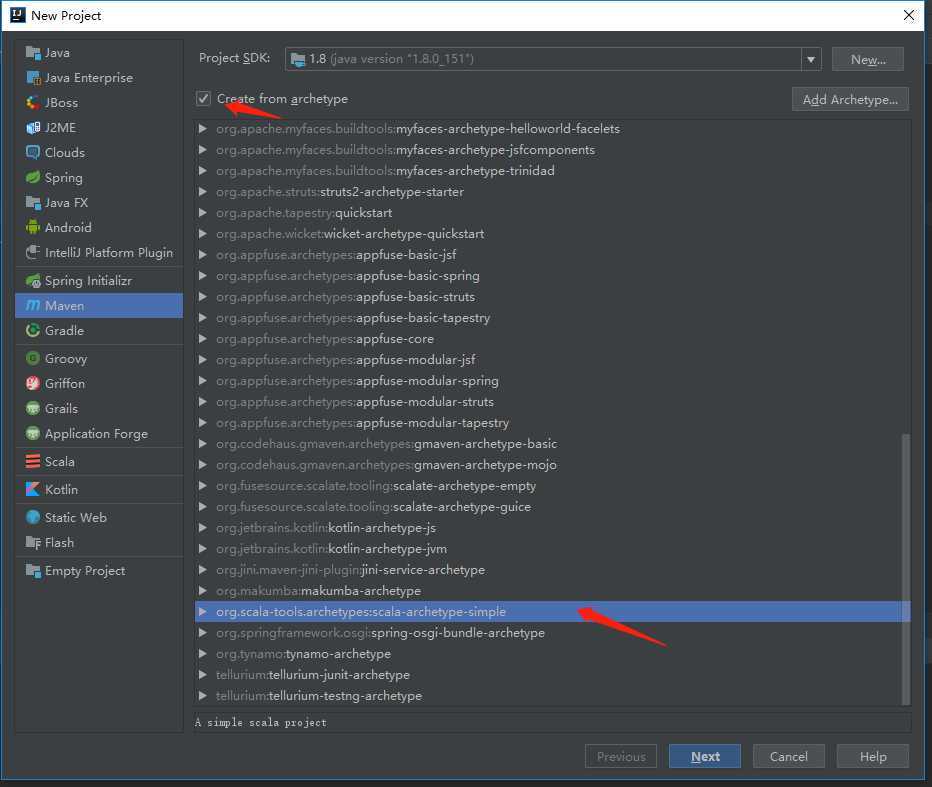Click the Java FX icon
932x787 pixels.
pyautogui.click(x=33, y=203)
